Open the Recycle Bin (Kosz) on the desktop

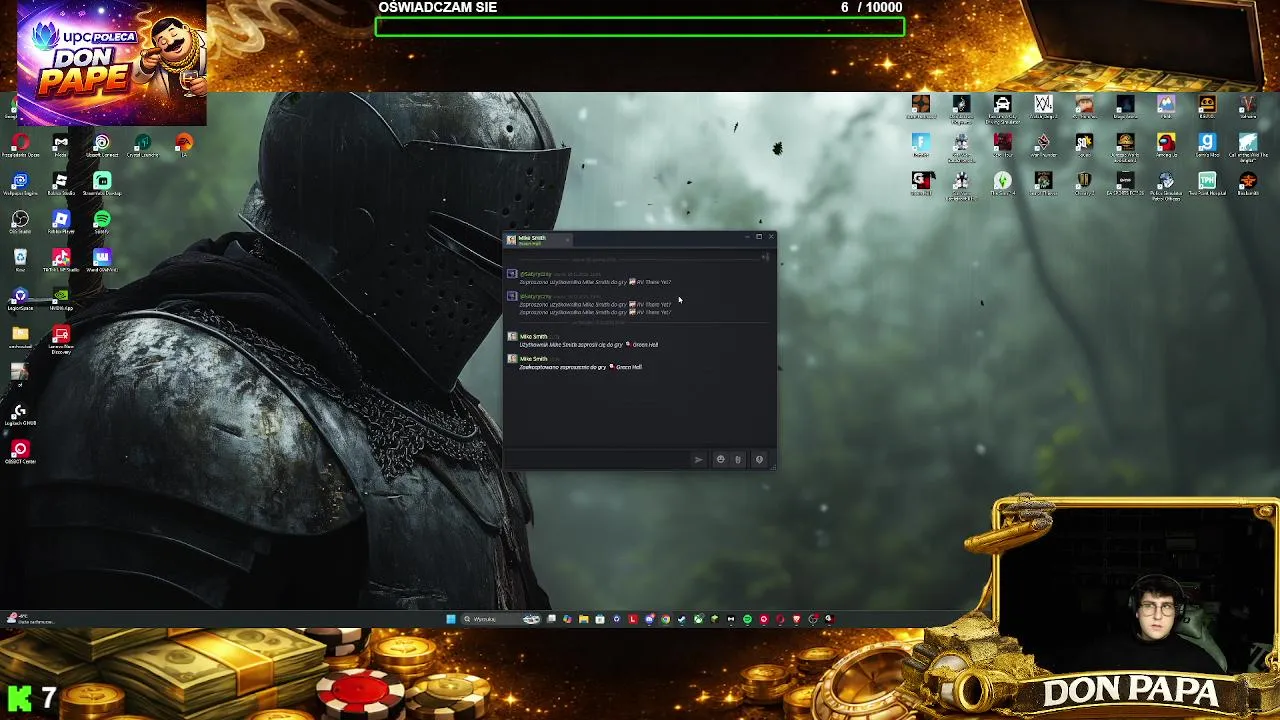click(x=20, y=260)
